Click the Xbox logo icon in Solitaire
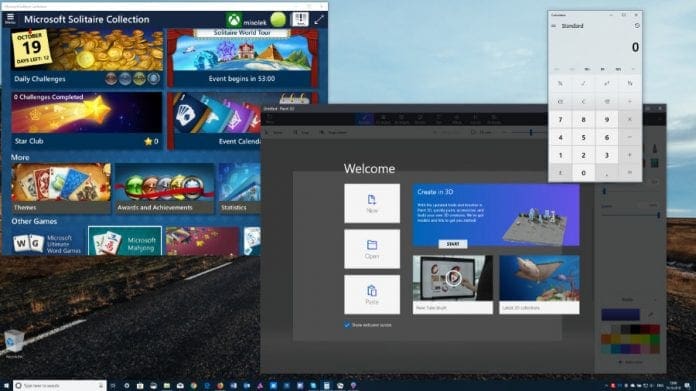This screenshot has height=391, width=696. (x=234, y=20)
